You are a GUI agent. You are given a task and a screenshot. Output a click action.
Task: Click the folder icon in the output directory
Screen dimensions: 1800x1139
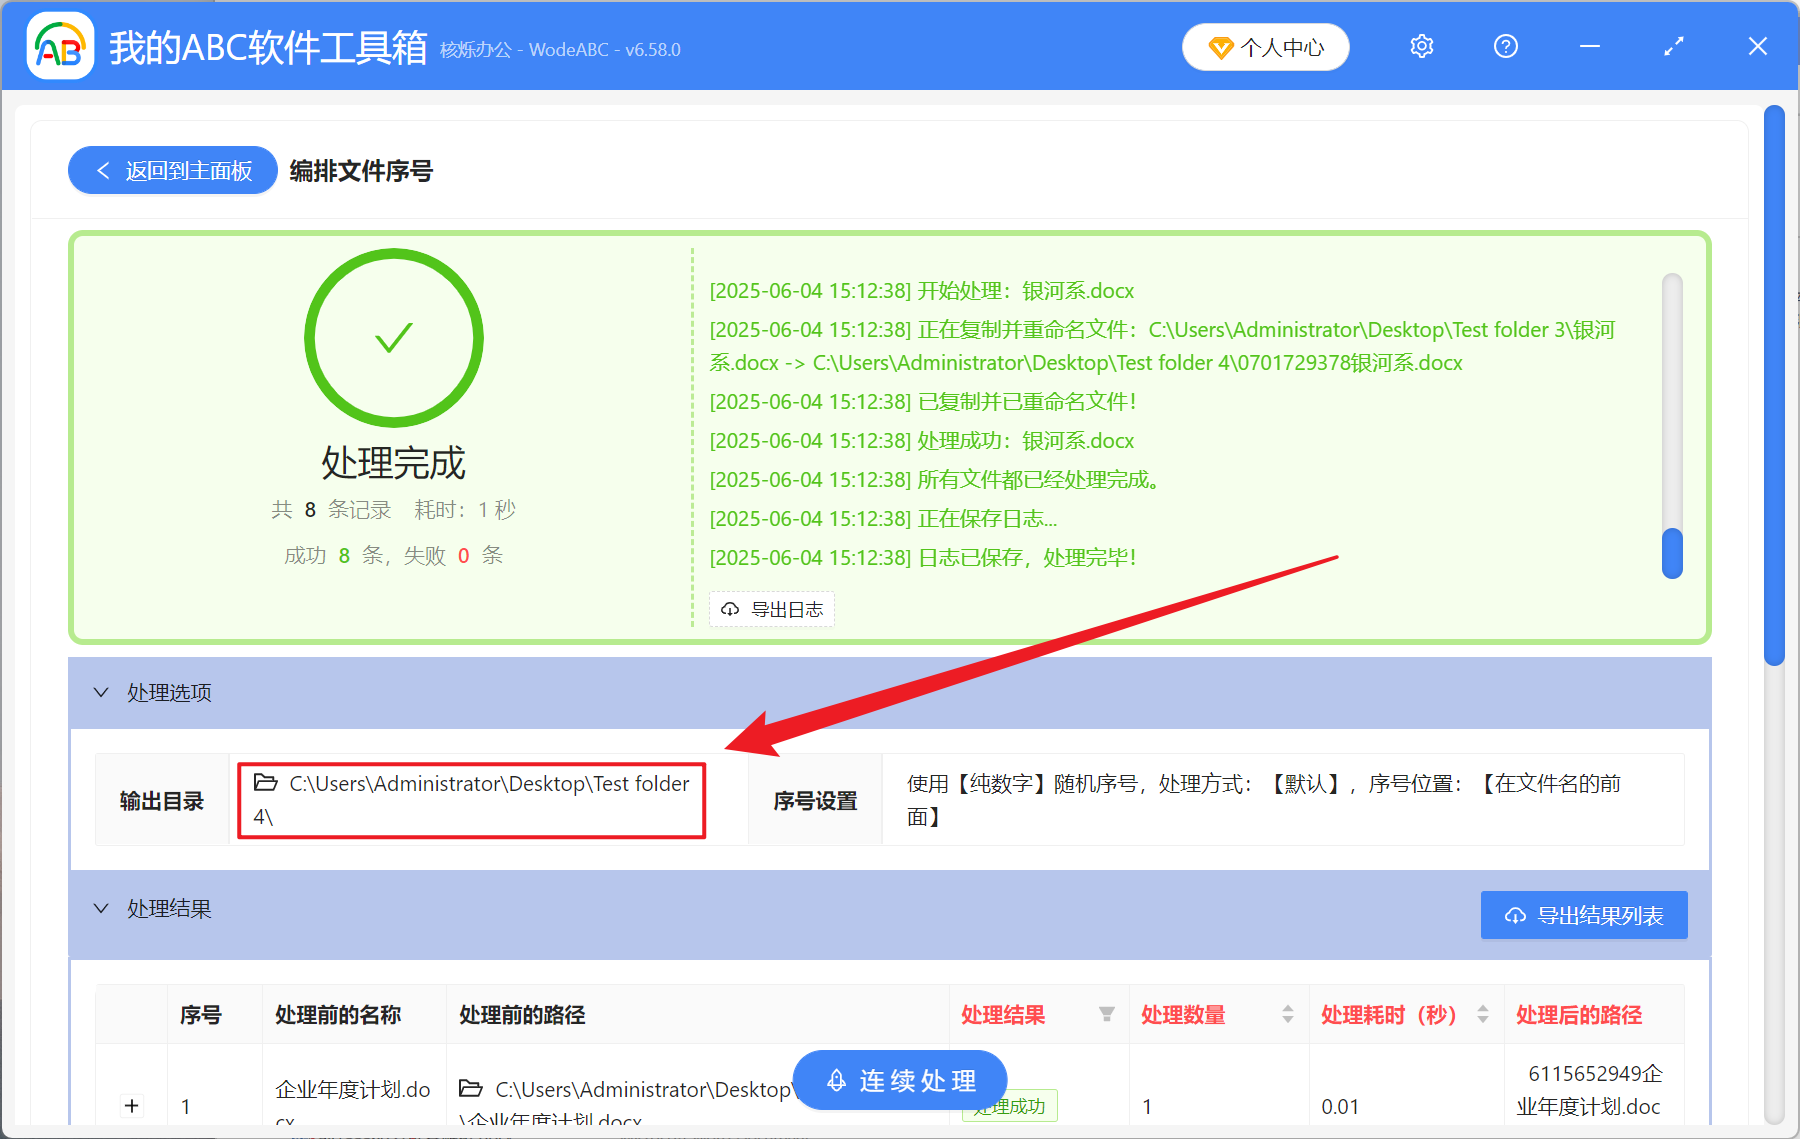point(263,784)
